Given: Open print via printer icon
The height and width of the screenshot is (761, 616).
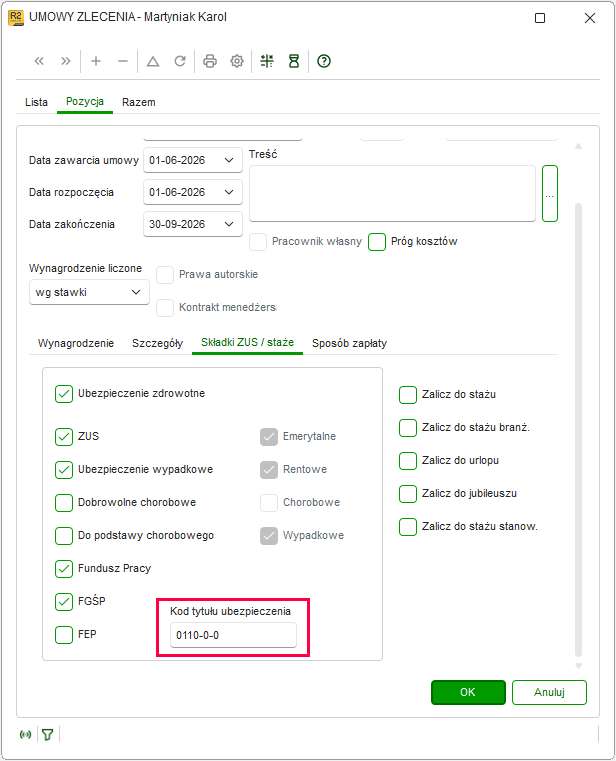Looking at the screenshot, I should [x=210, y=61].
